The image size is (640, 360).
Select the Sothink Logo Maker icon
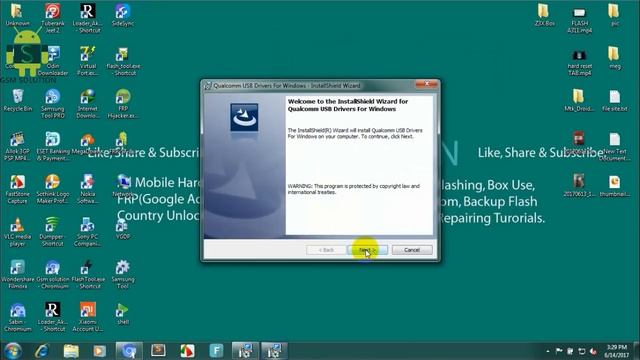pos(53,189)
